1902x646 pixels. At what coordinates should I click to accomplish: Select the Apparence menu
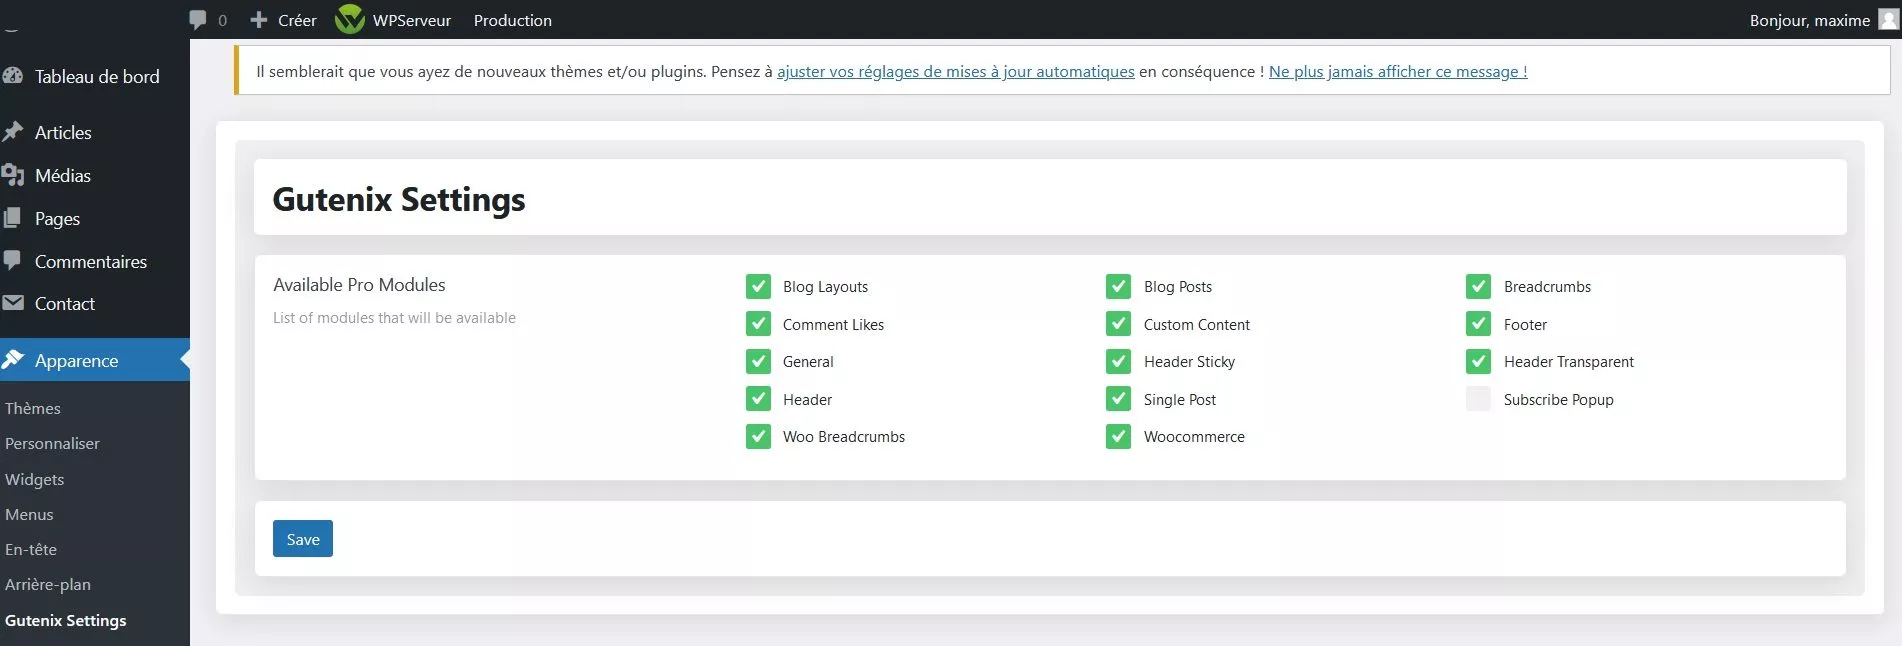95,360
